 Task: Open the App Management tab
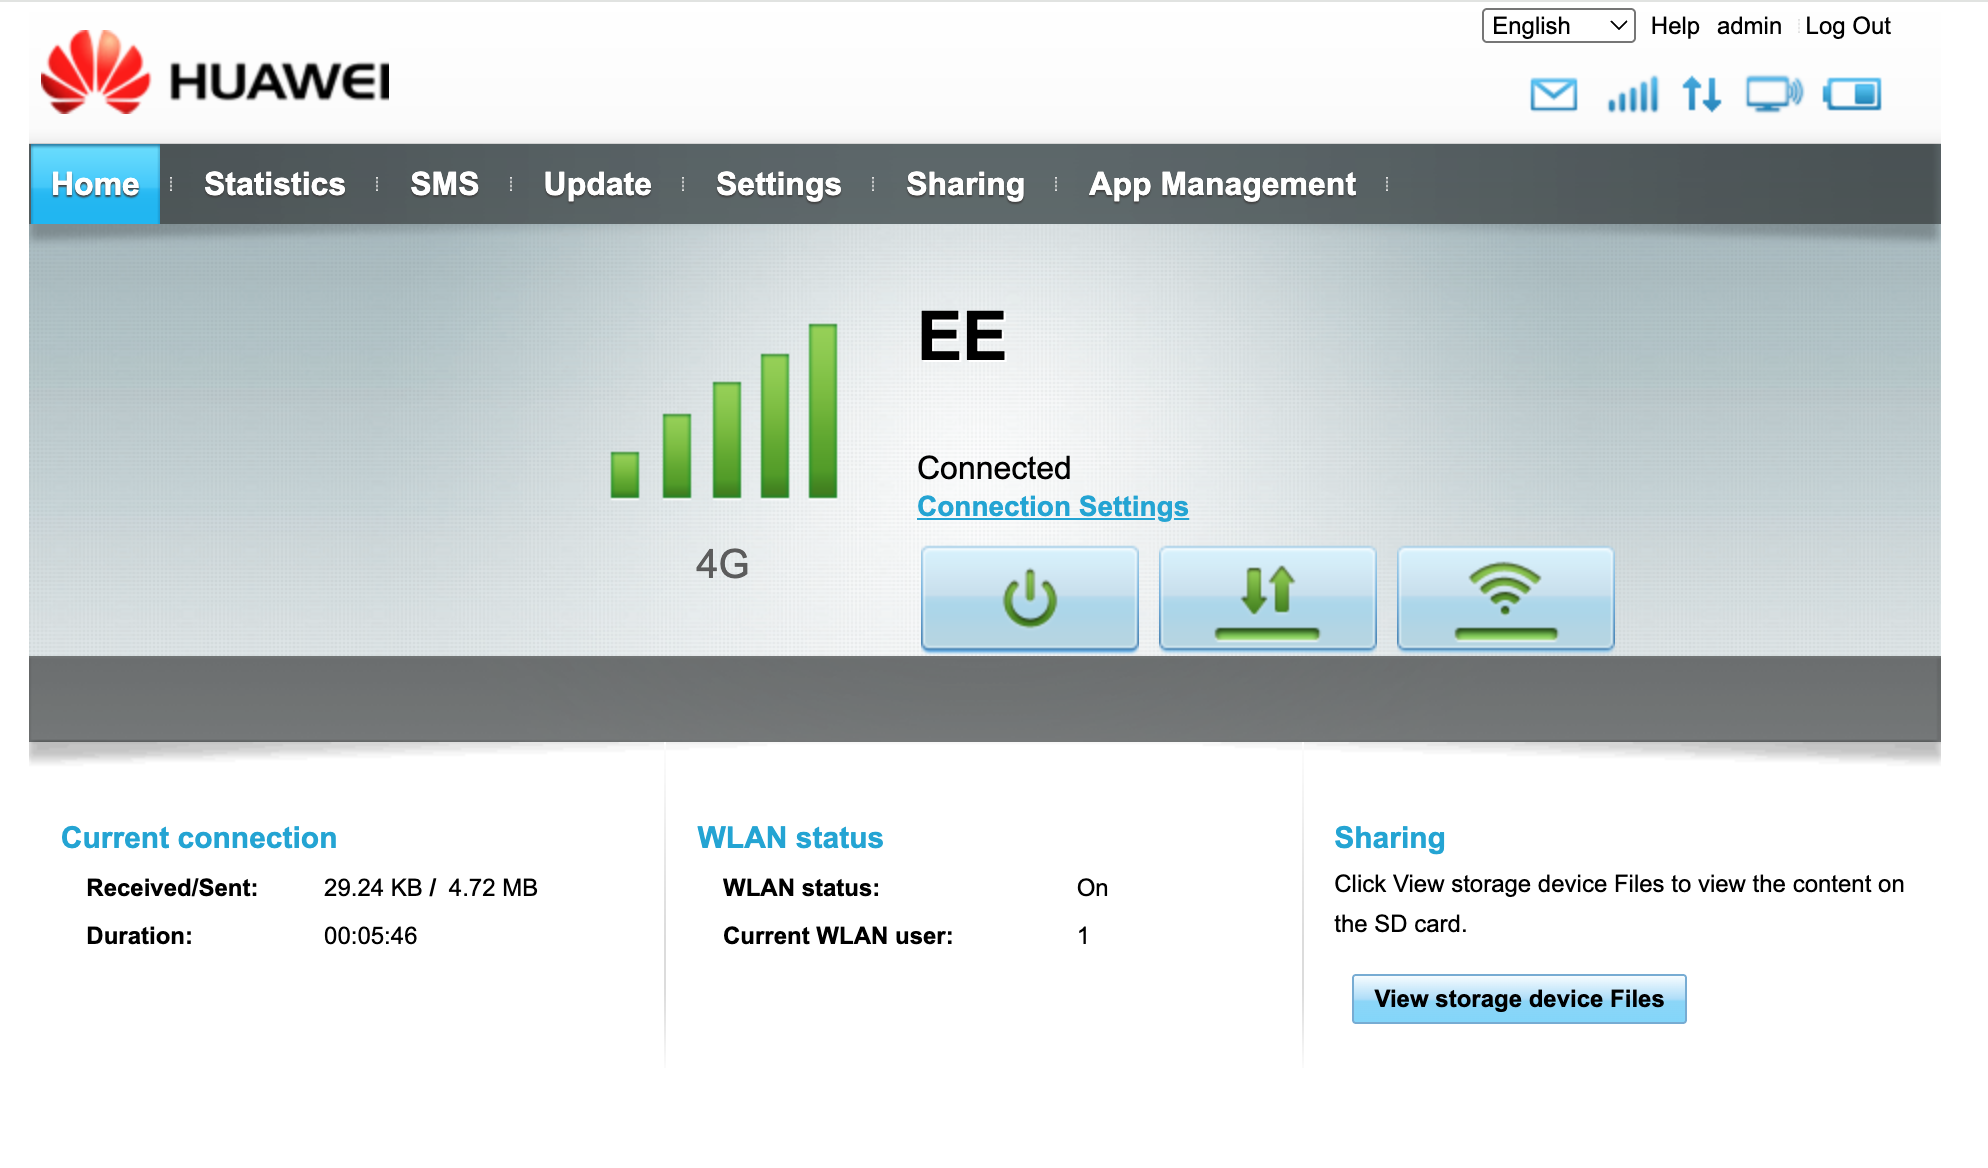1223,184
